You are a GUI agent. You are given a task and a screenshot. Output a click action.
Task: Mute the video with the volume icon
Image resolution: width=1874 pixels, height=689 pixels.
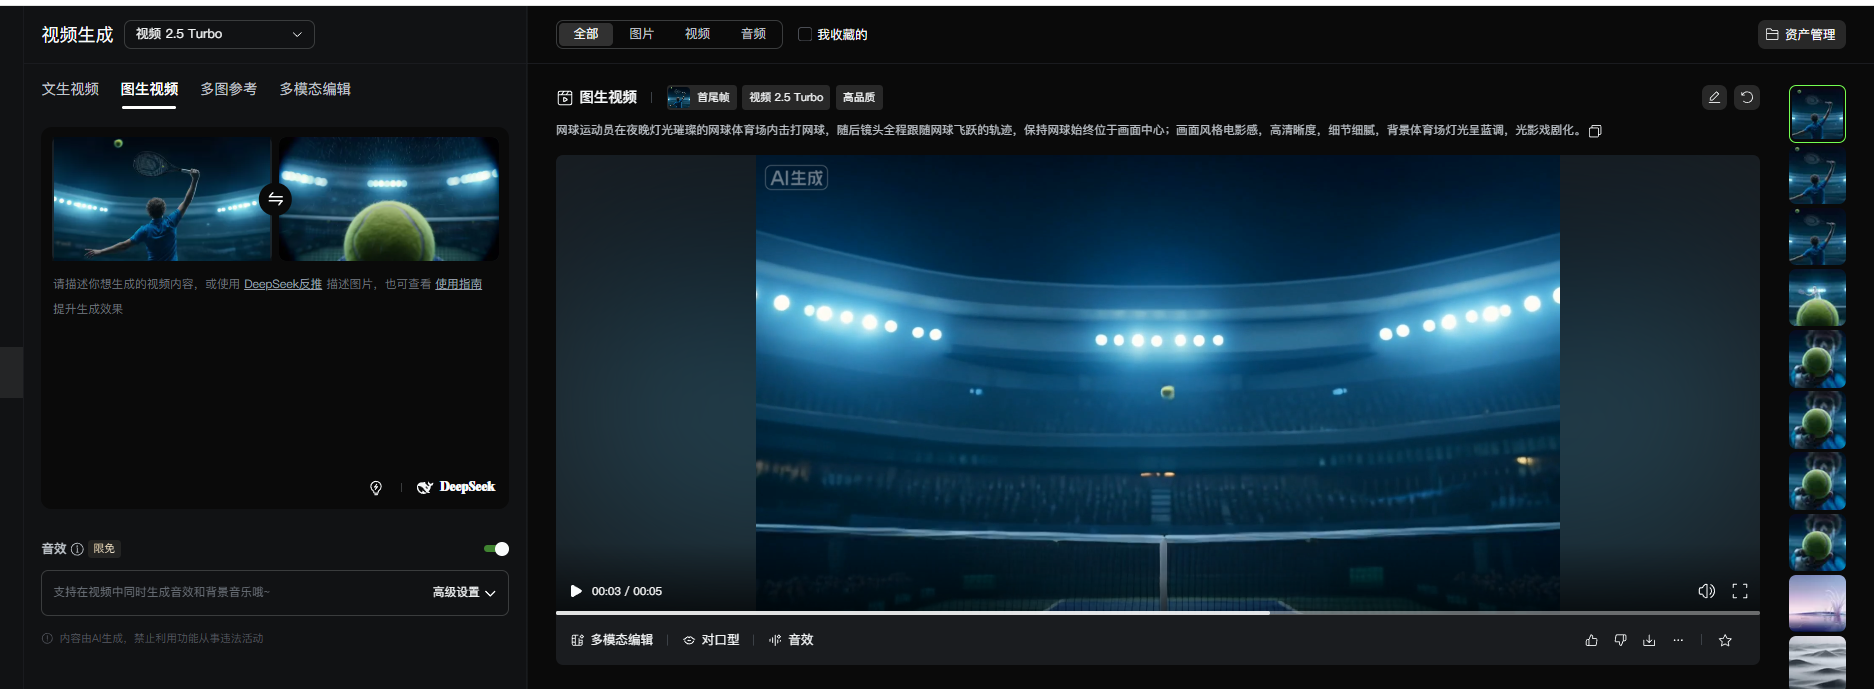coord(1706,591)
